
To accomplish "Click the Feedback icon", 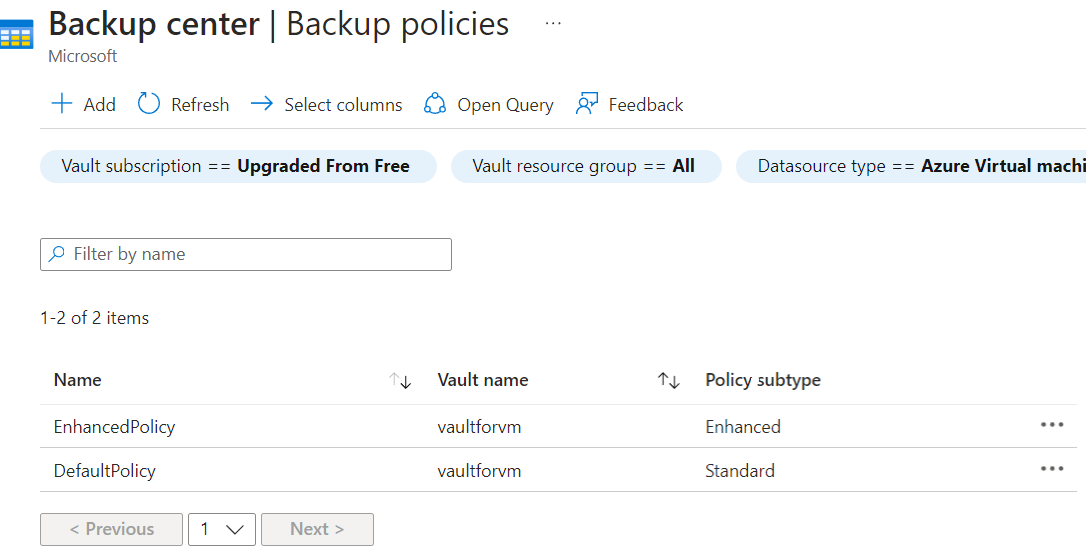I will coord(587,104).
